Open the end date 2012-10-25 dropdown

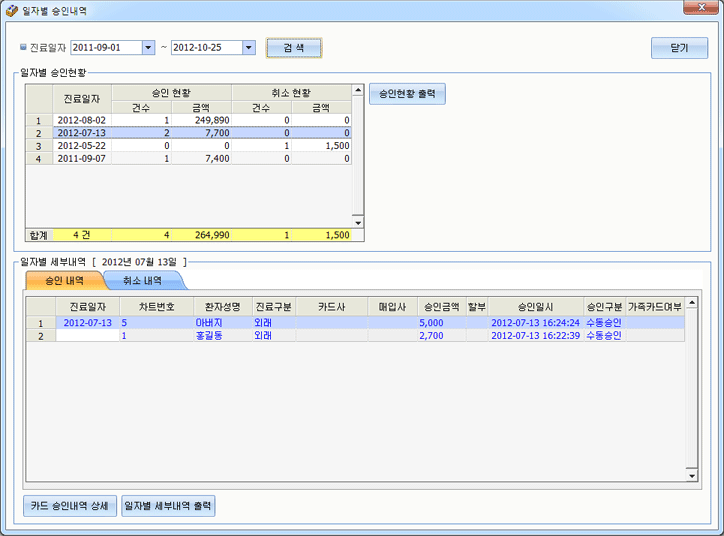pyautogui.click(x=248, y=47)
